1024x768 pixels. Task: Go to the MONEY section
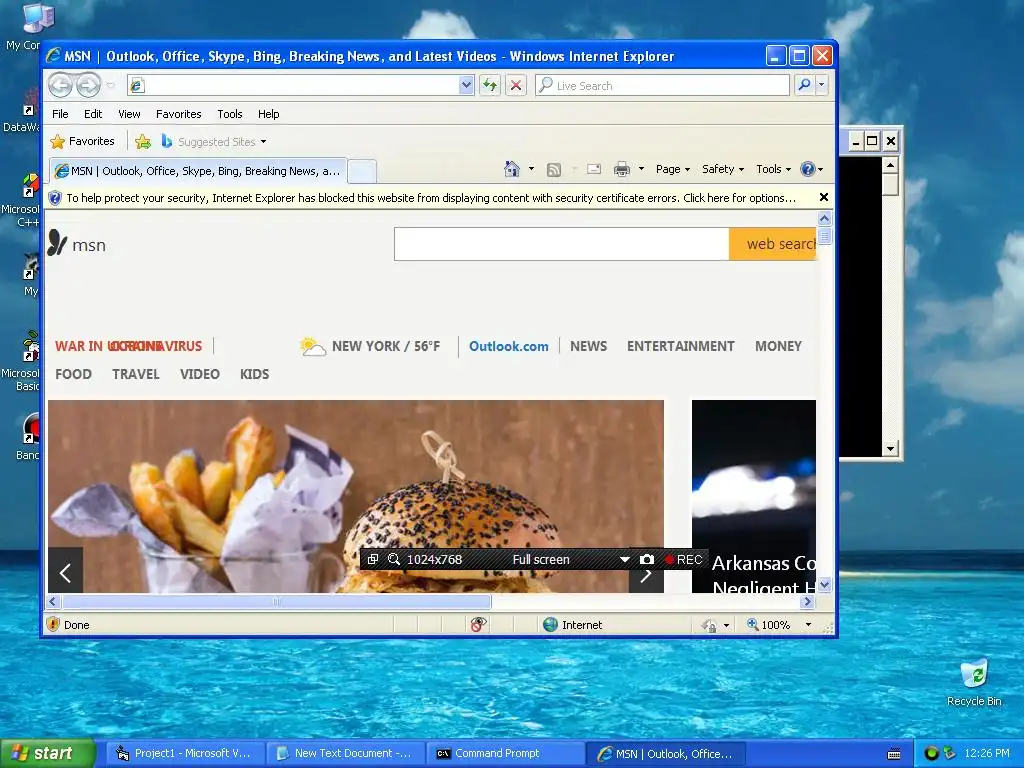point(778,346)
